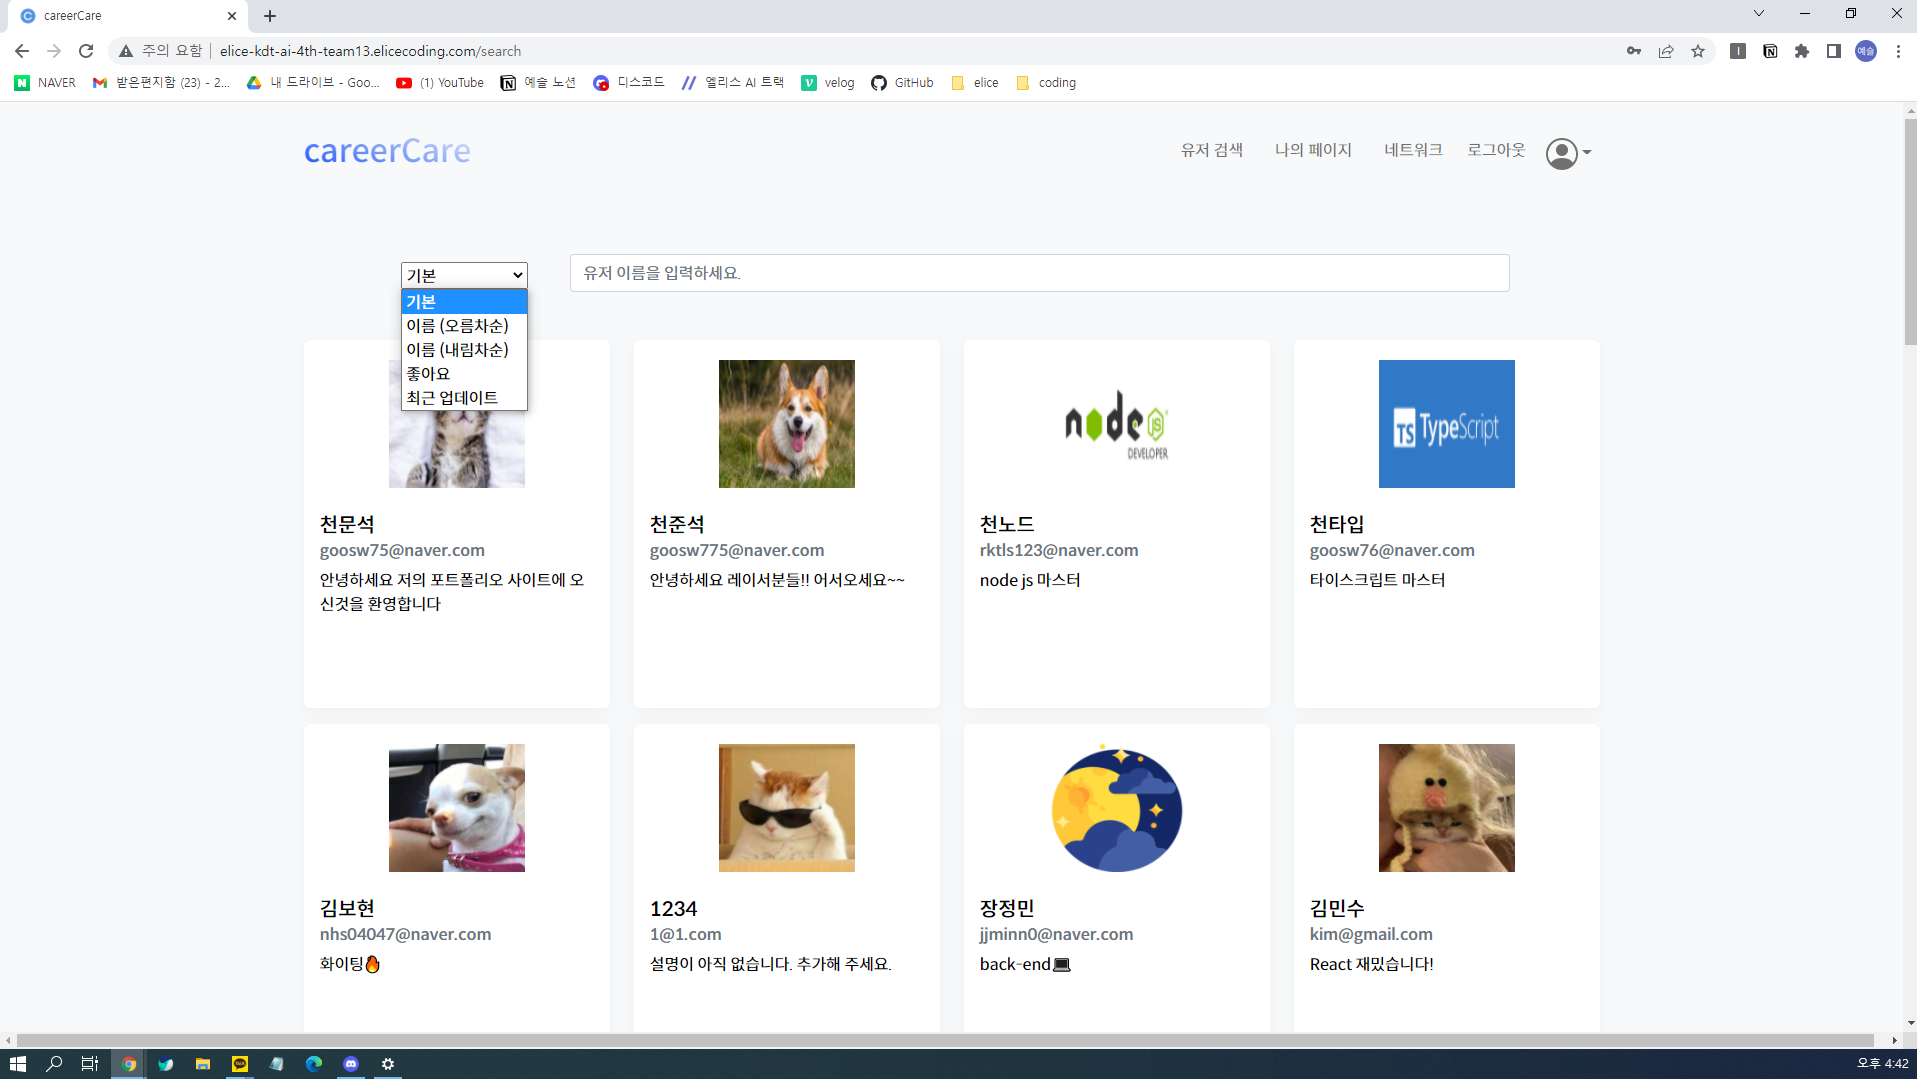Click the browser reload page icon
This screenshot has width=1917, height=1079.
pos(86,51)
